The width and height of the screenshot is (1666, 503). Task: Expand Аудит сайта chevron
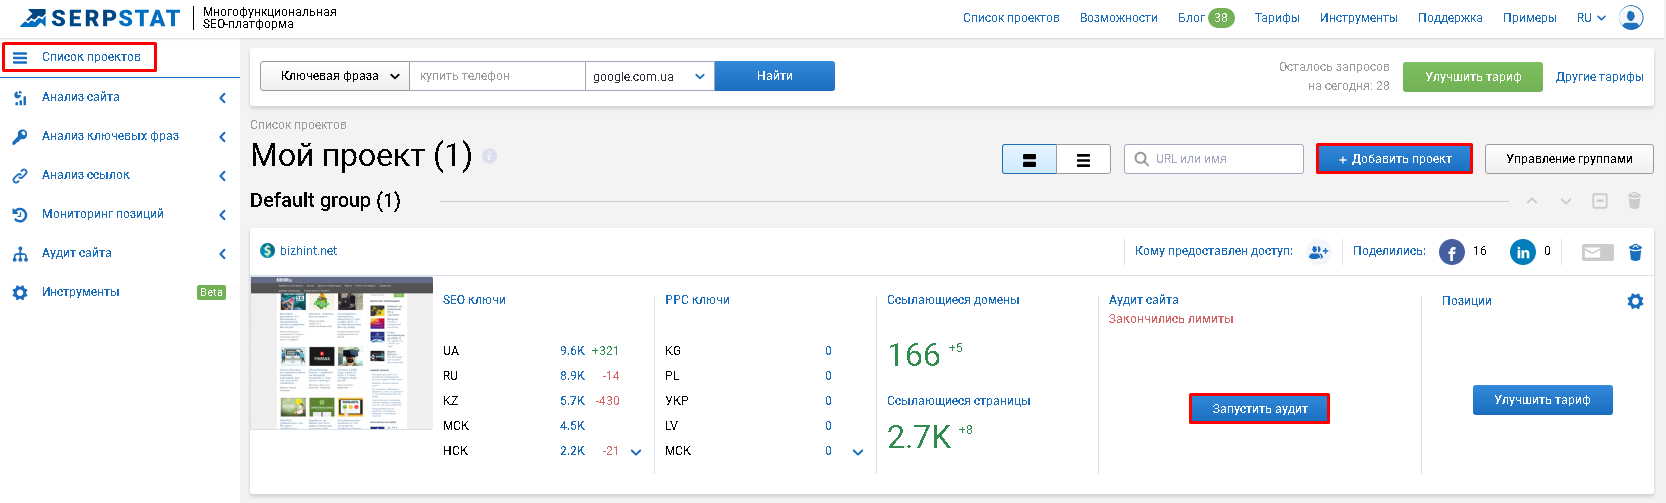[x=222, y=254]
